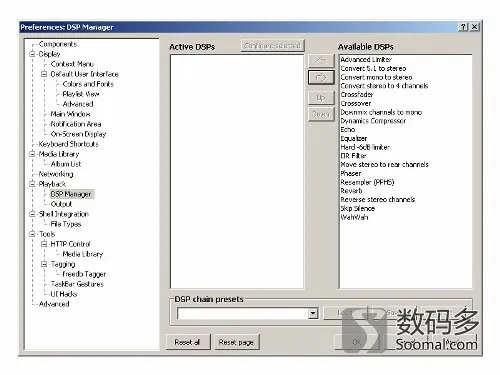Open the Colors and Fonts page
500x375 pixels.
[88, 84]
